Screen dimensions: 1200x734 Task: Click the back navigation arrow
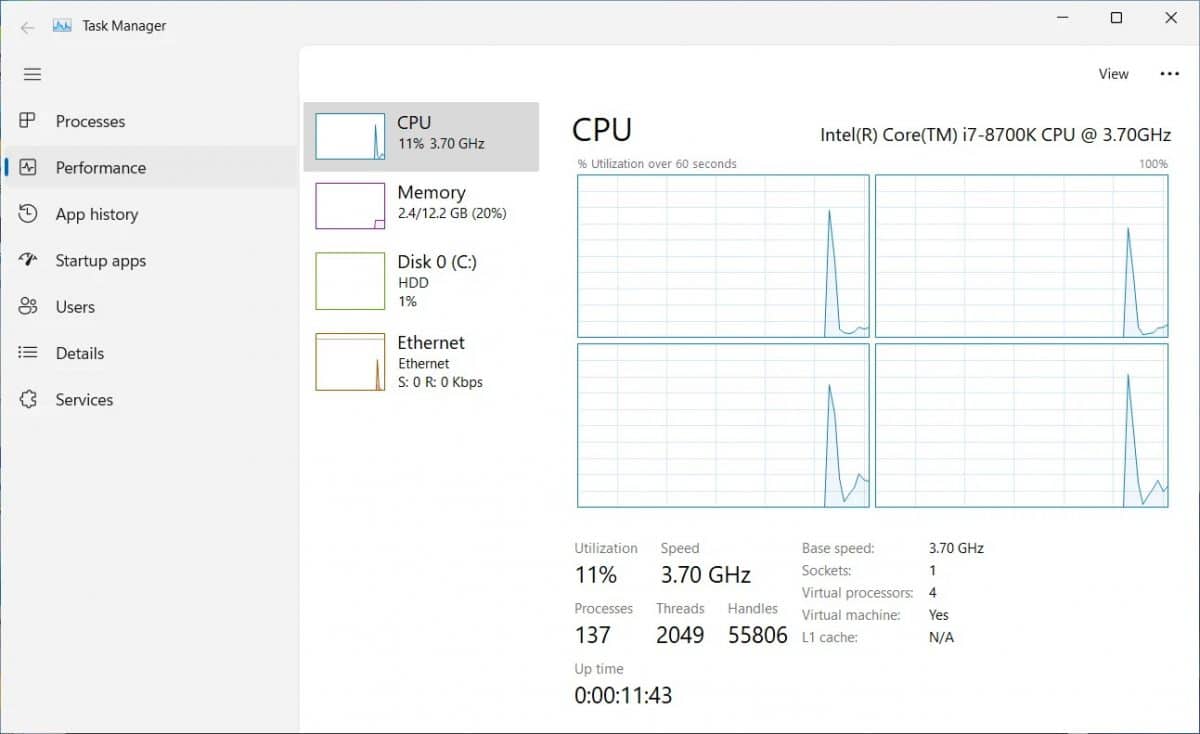point(27,27)
